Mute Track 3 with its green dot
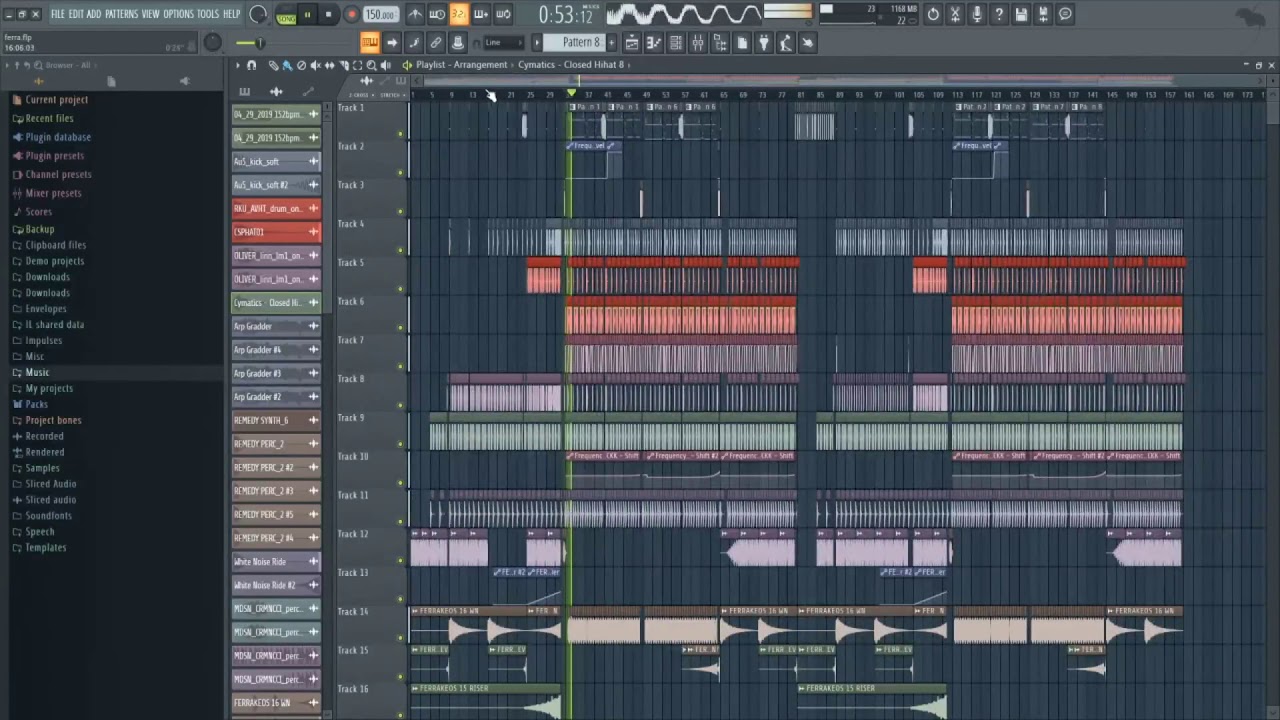 (401, 211)
